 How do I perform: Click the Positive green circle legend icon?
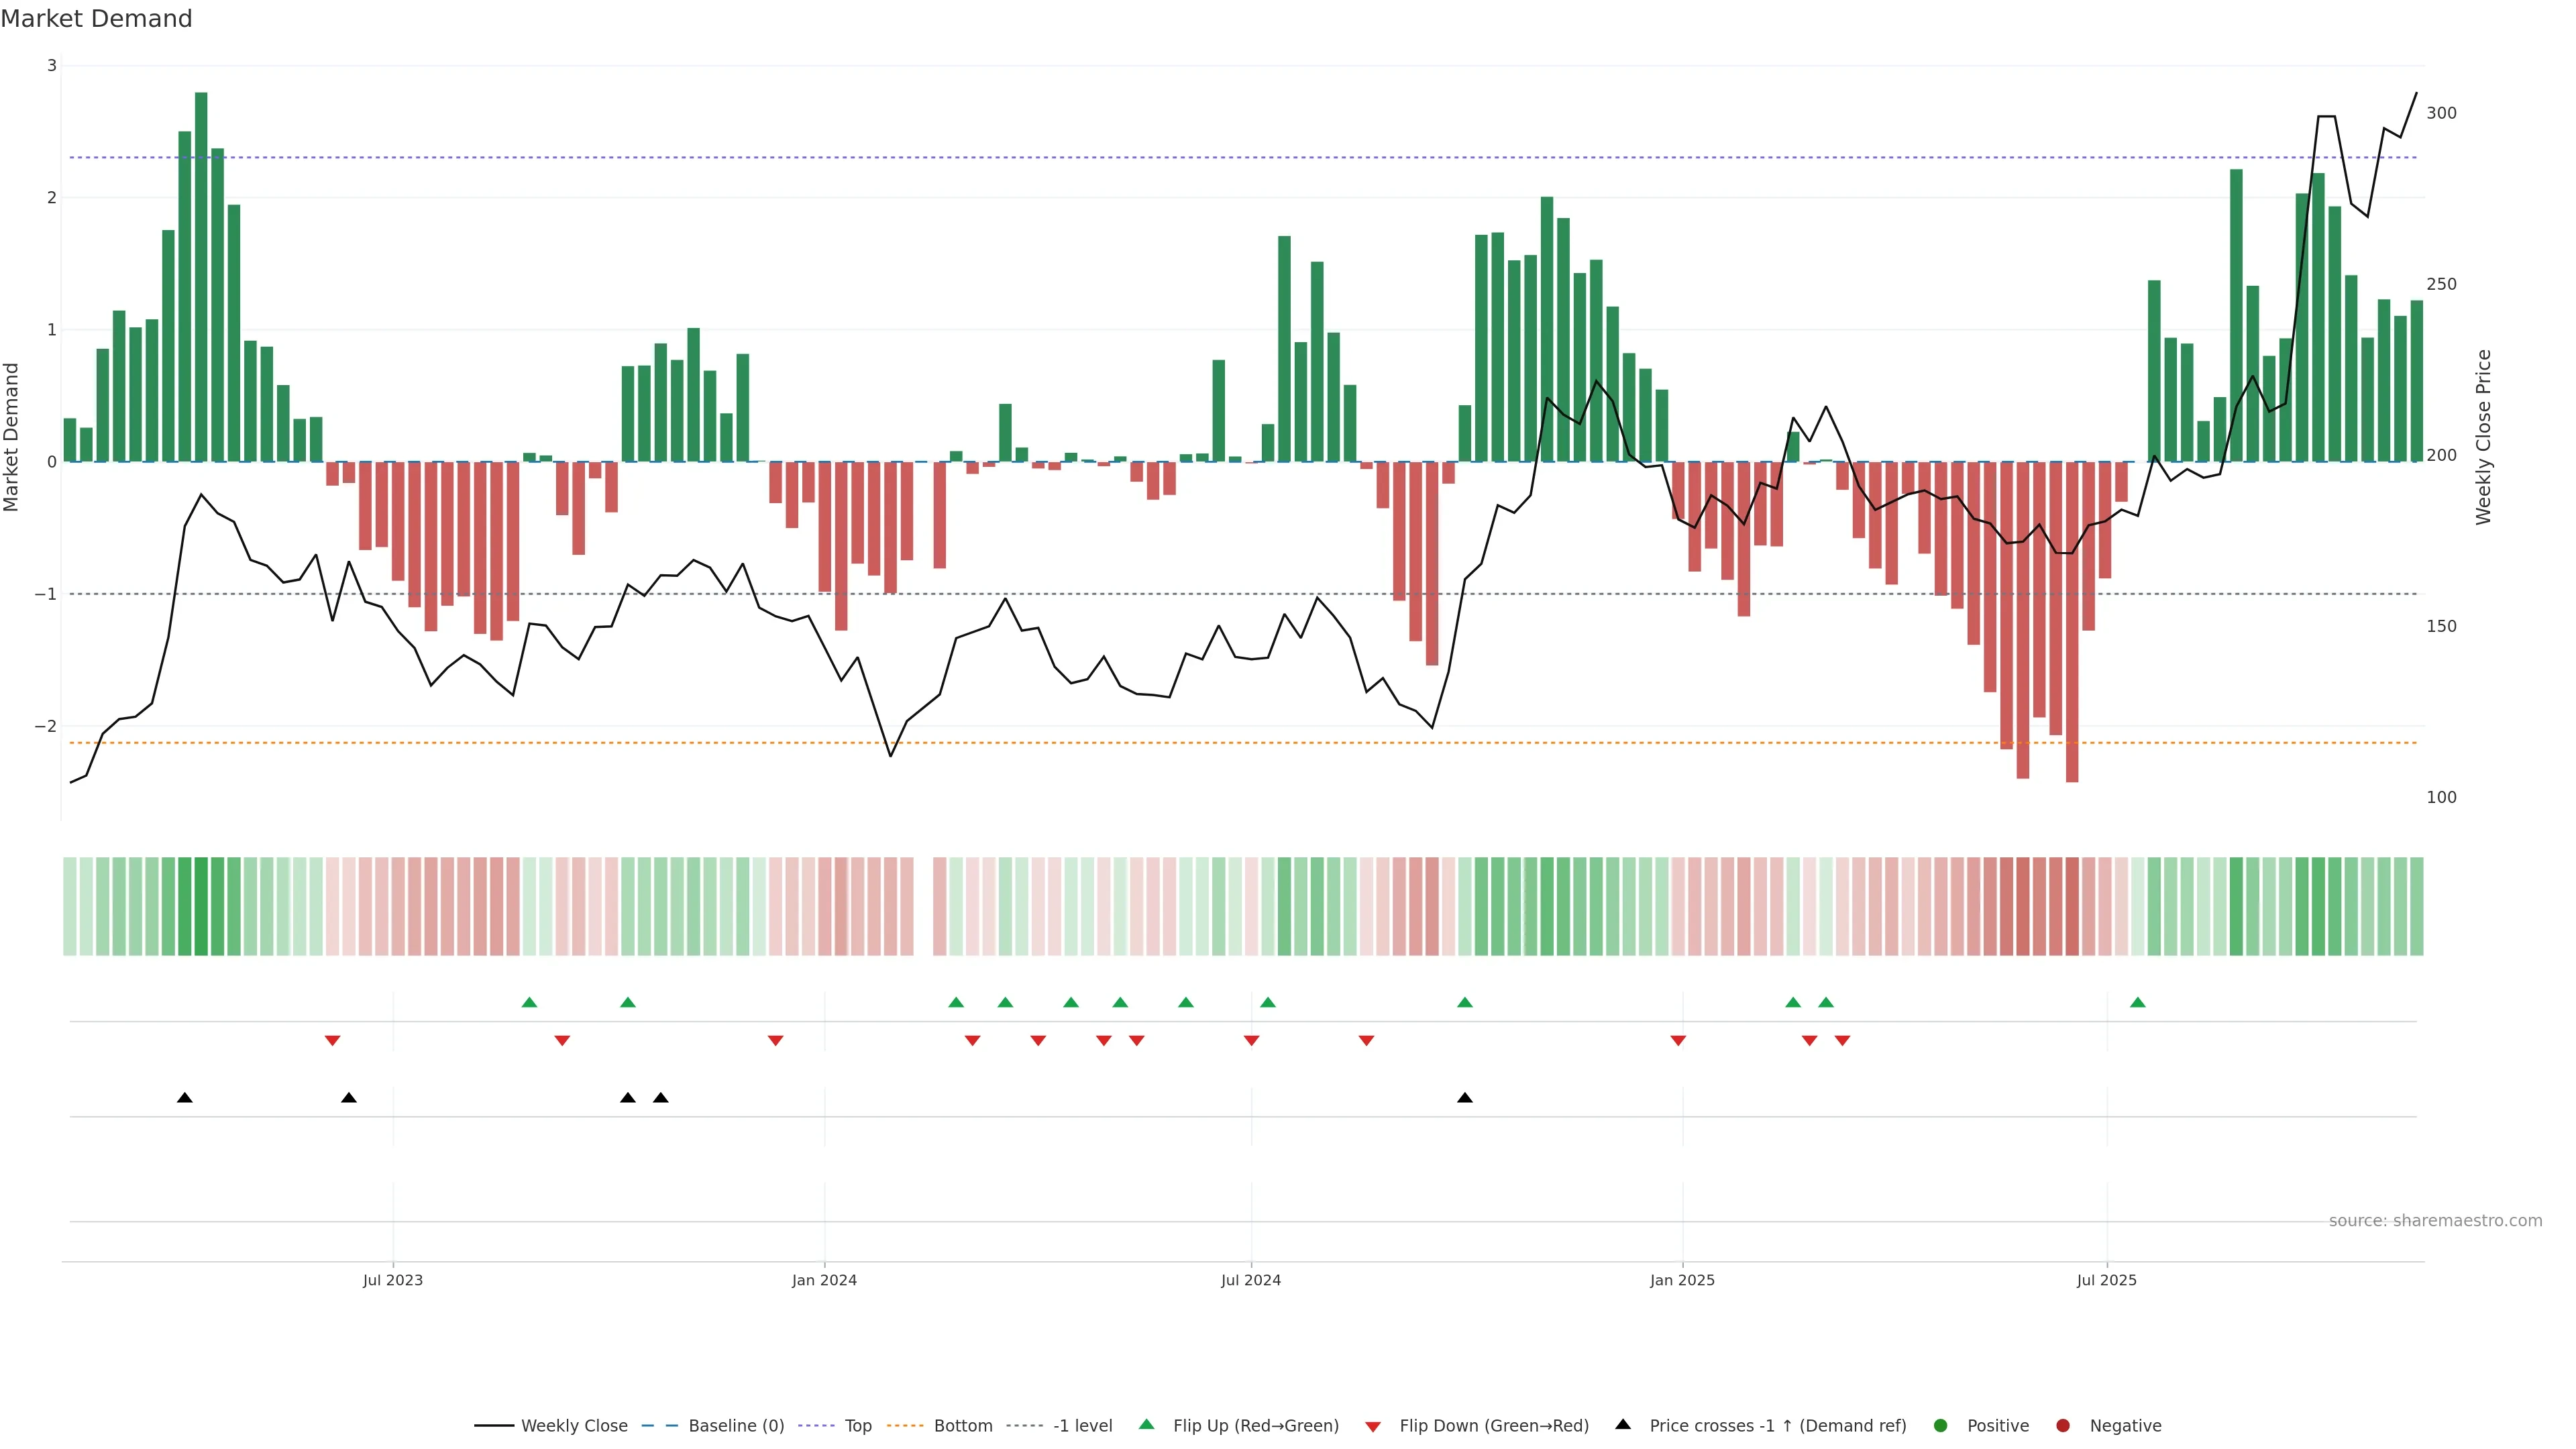(1940, 1425)
